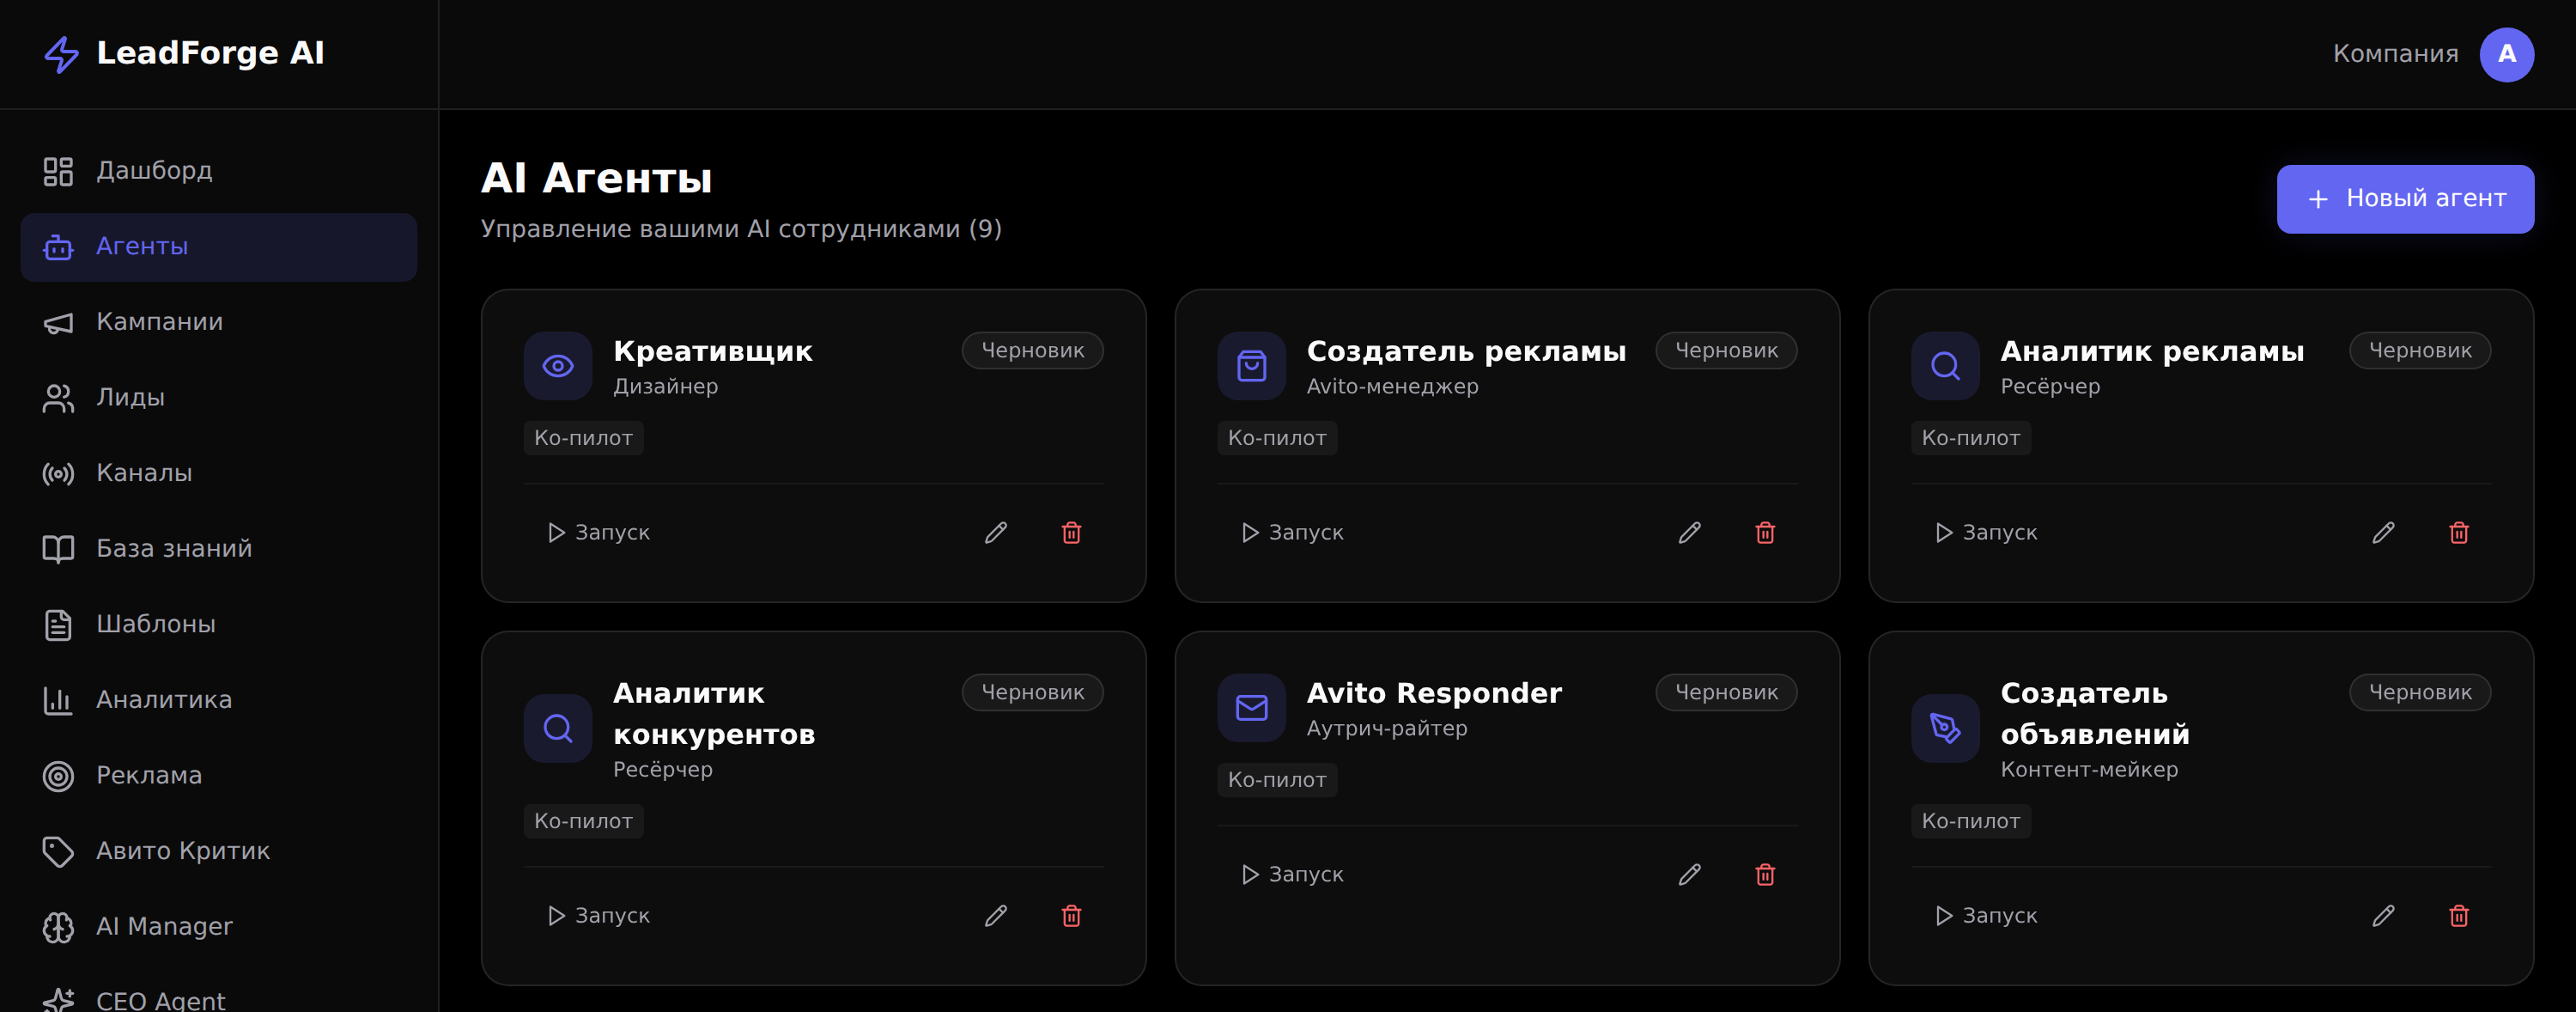The height and width of the screenshot is (1012, 2576).
Task: Click the Авито Критик tag icon
Action: 58,851
